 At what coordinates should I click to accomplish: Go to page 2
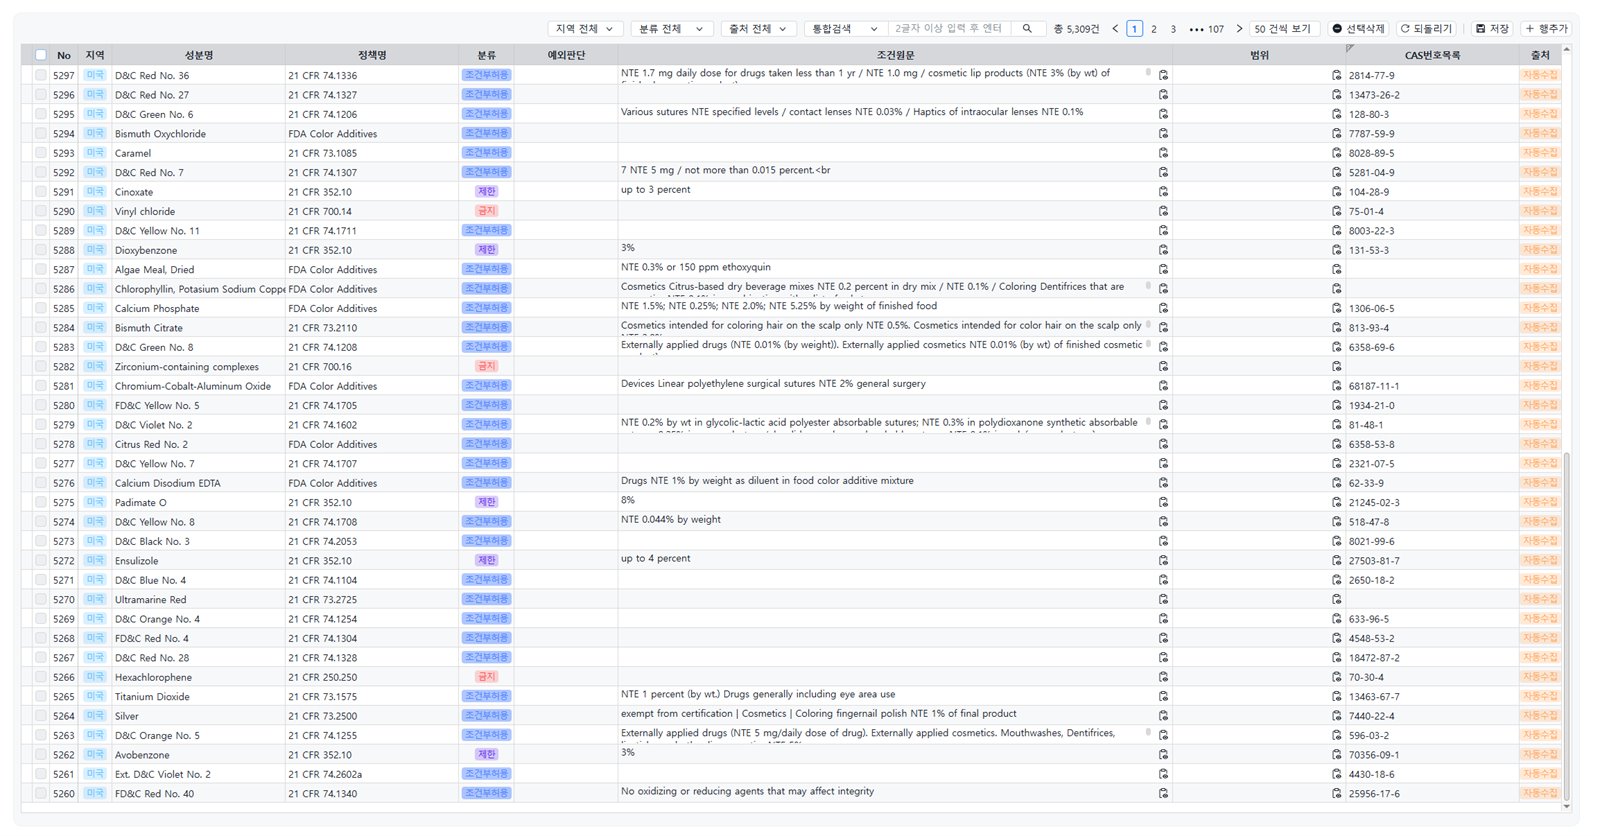1154,29
